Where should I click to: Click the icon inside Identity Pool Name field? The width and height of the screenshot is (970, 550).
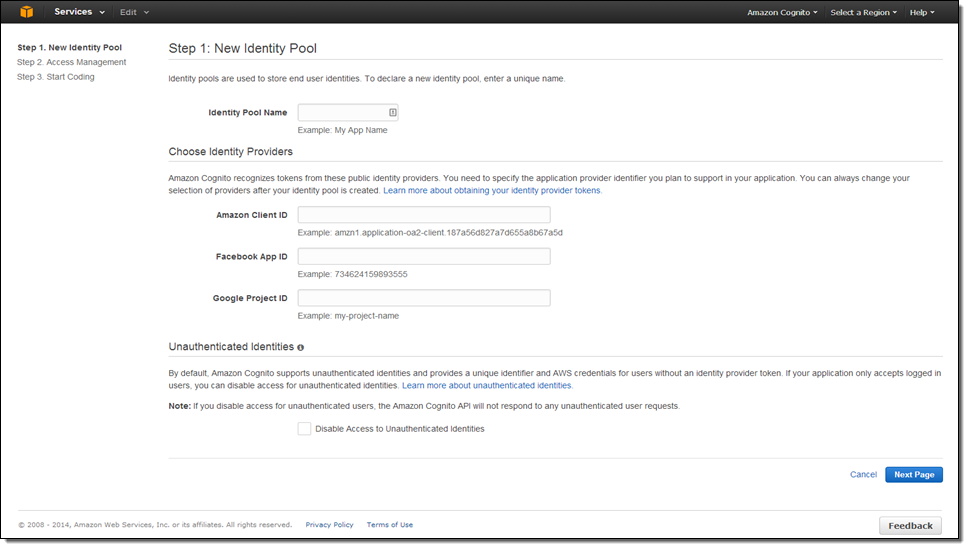click(x=393, y=112)
